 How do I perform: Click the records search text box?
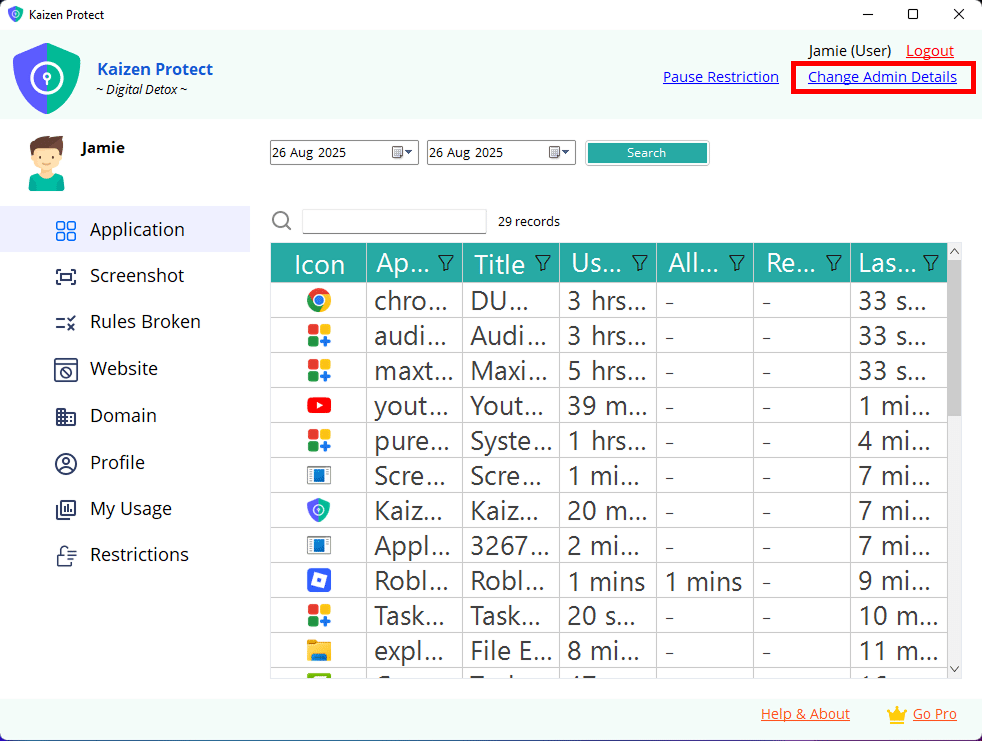[395, 221]
